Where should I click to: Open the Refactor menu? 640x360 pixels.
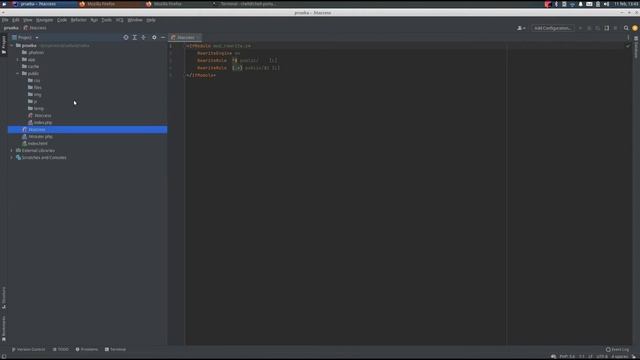point(78,20)
